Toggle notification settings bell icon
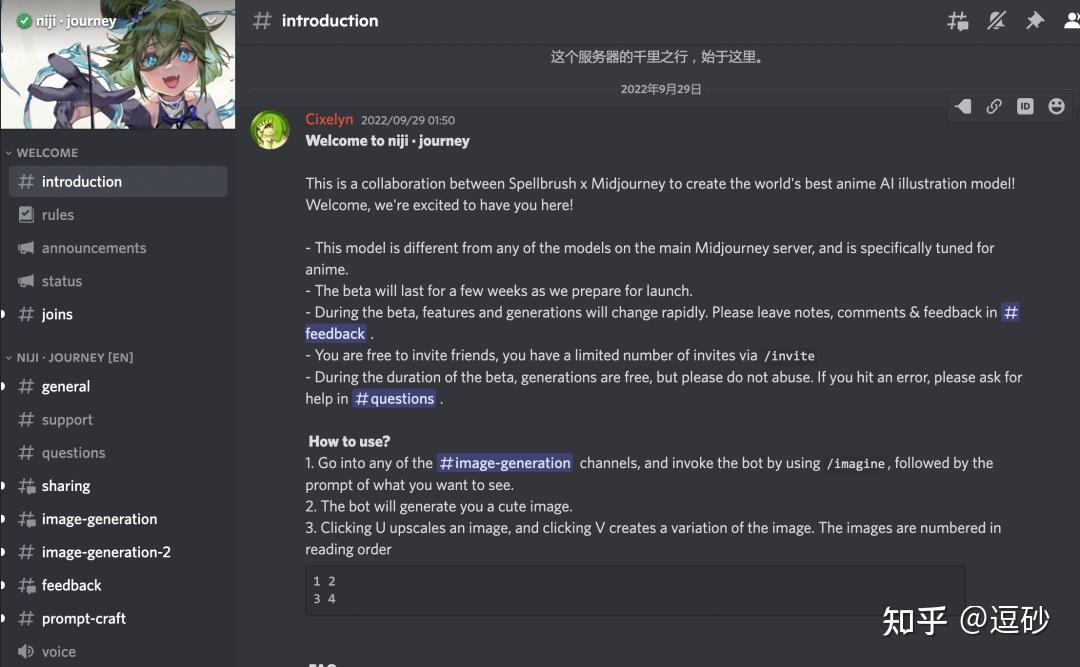 click(x=996, y=21)
